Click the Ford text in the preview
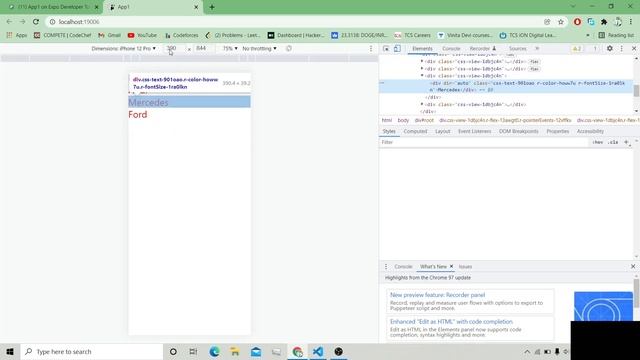The width and height of the screenshot is (640, 360). [138, 115]
